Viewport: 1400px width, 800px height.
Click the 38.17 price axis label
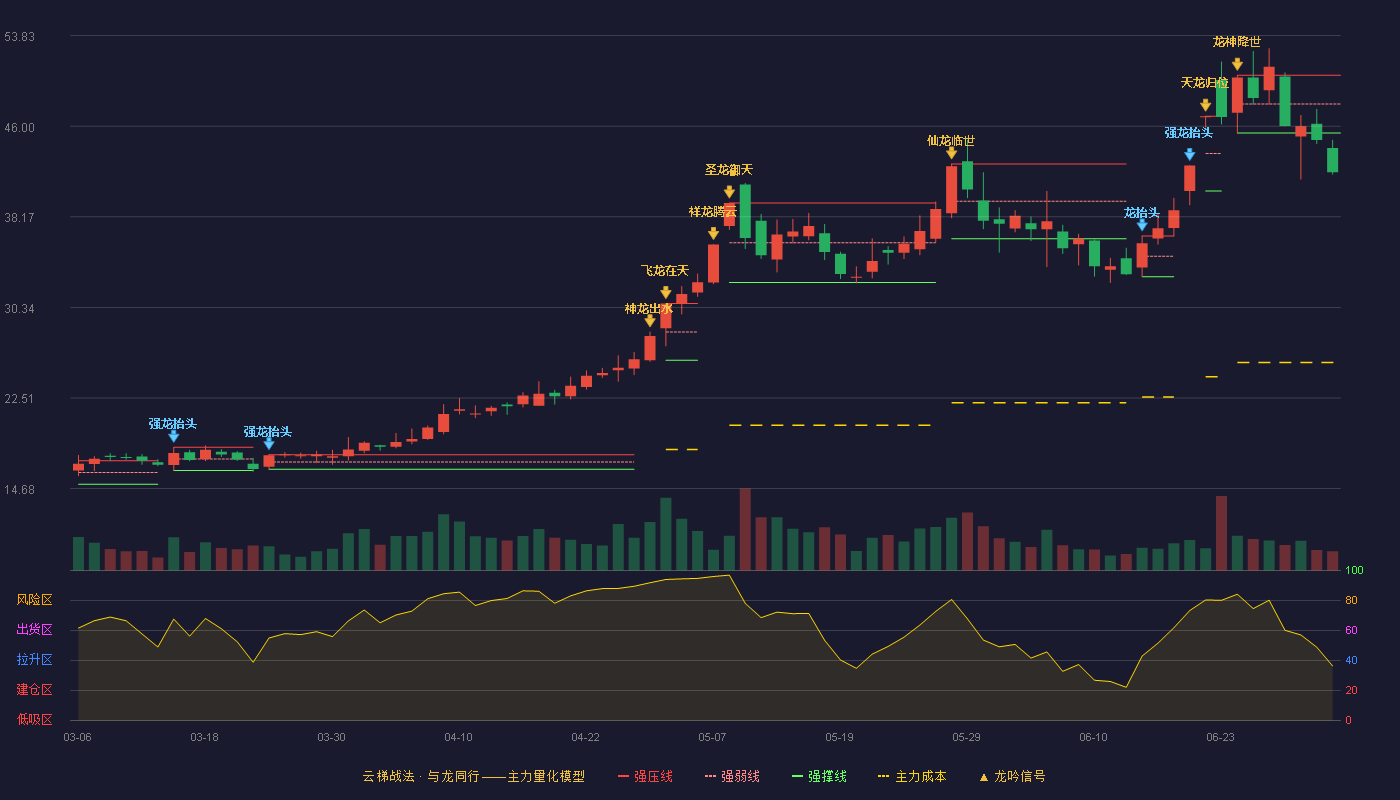pos(20,217)
